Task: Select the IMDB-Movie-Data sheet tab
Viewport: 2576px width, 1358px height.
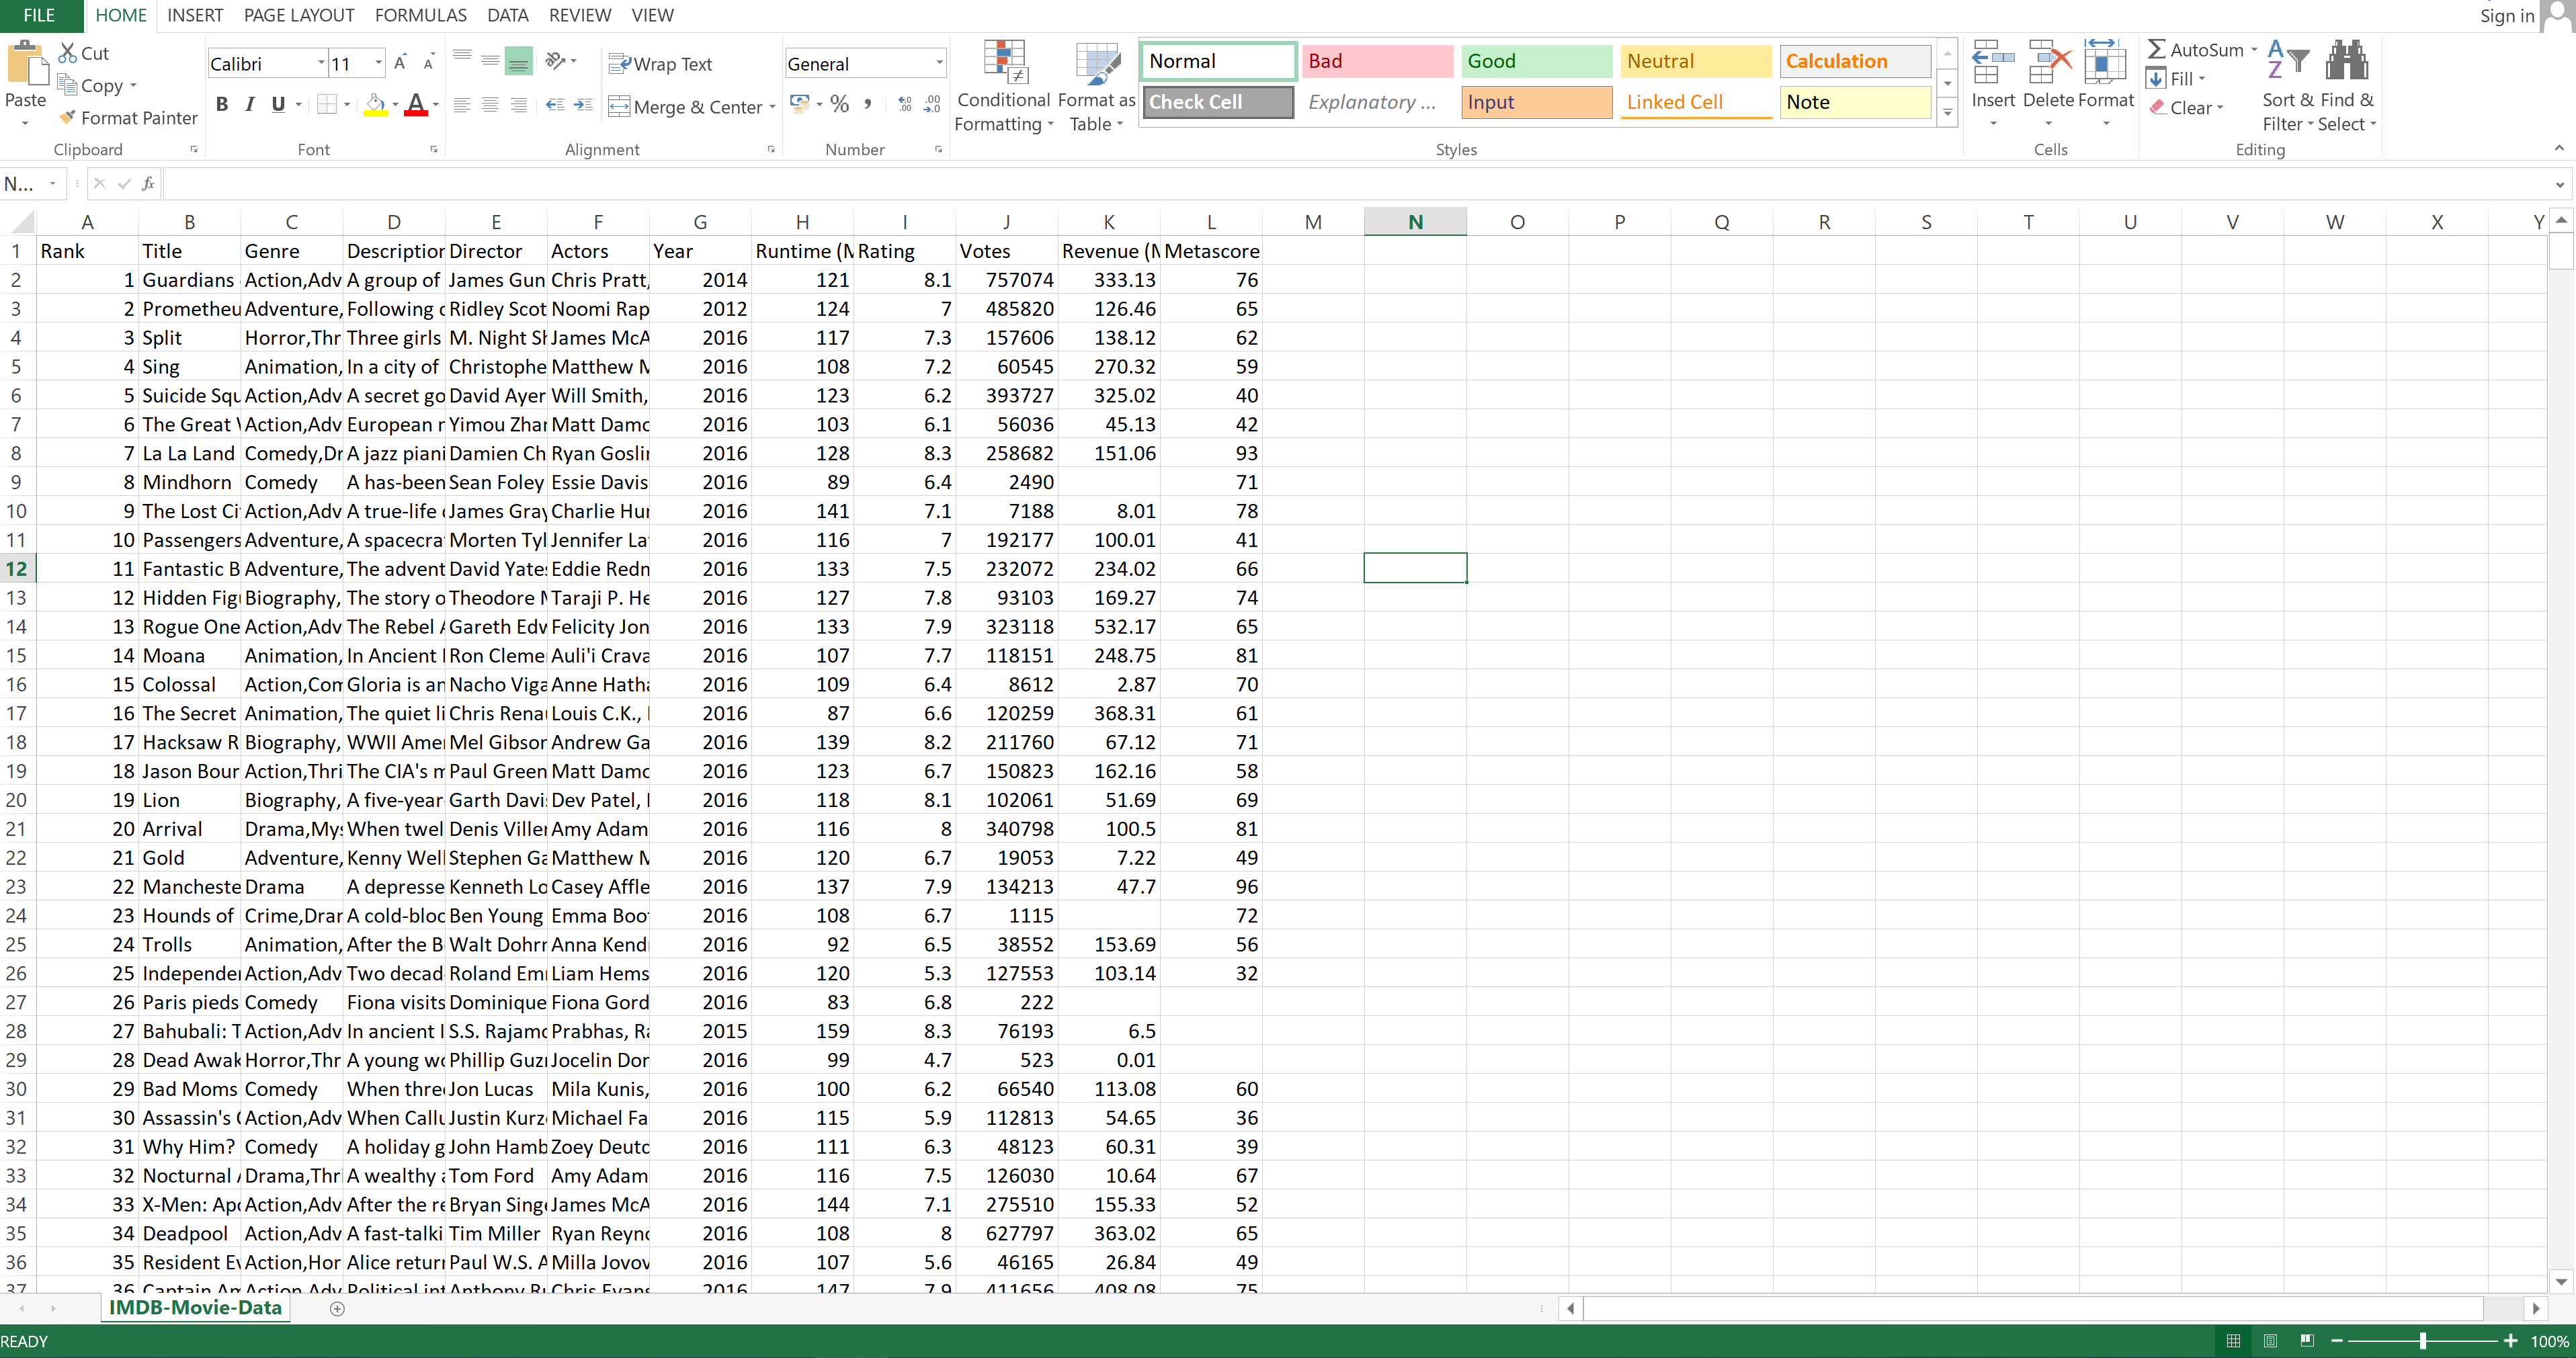Action: [195, 1307]
